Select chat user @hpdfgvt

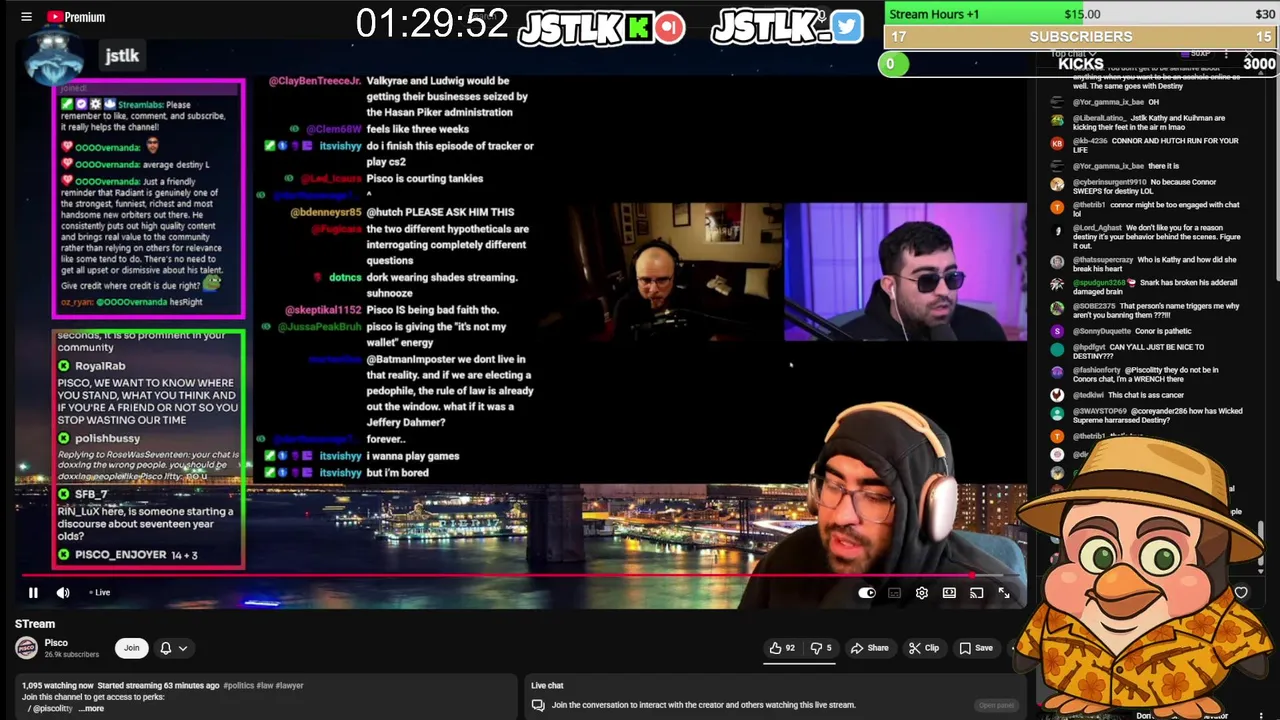tap(1089, 347)
